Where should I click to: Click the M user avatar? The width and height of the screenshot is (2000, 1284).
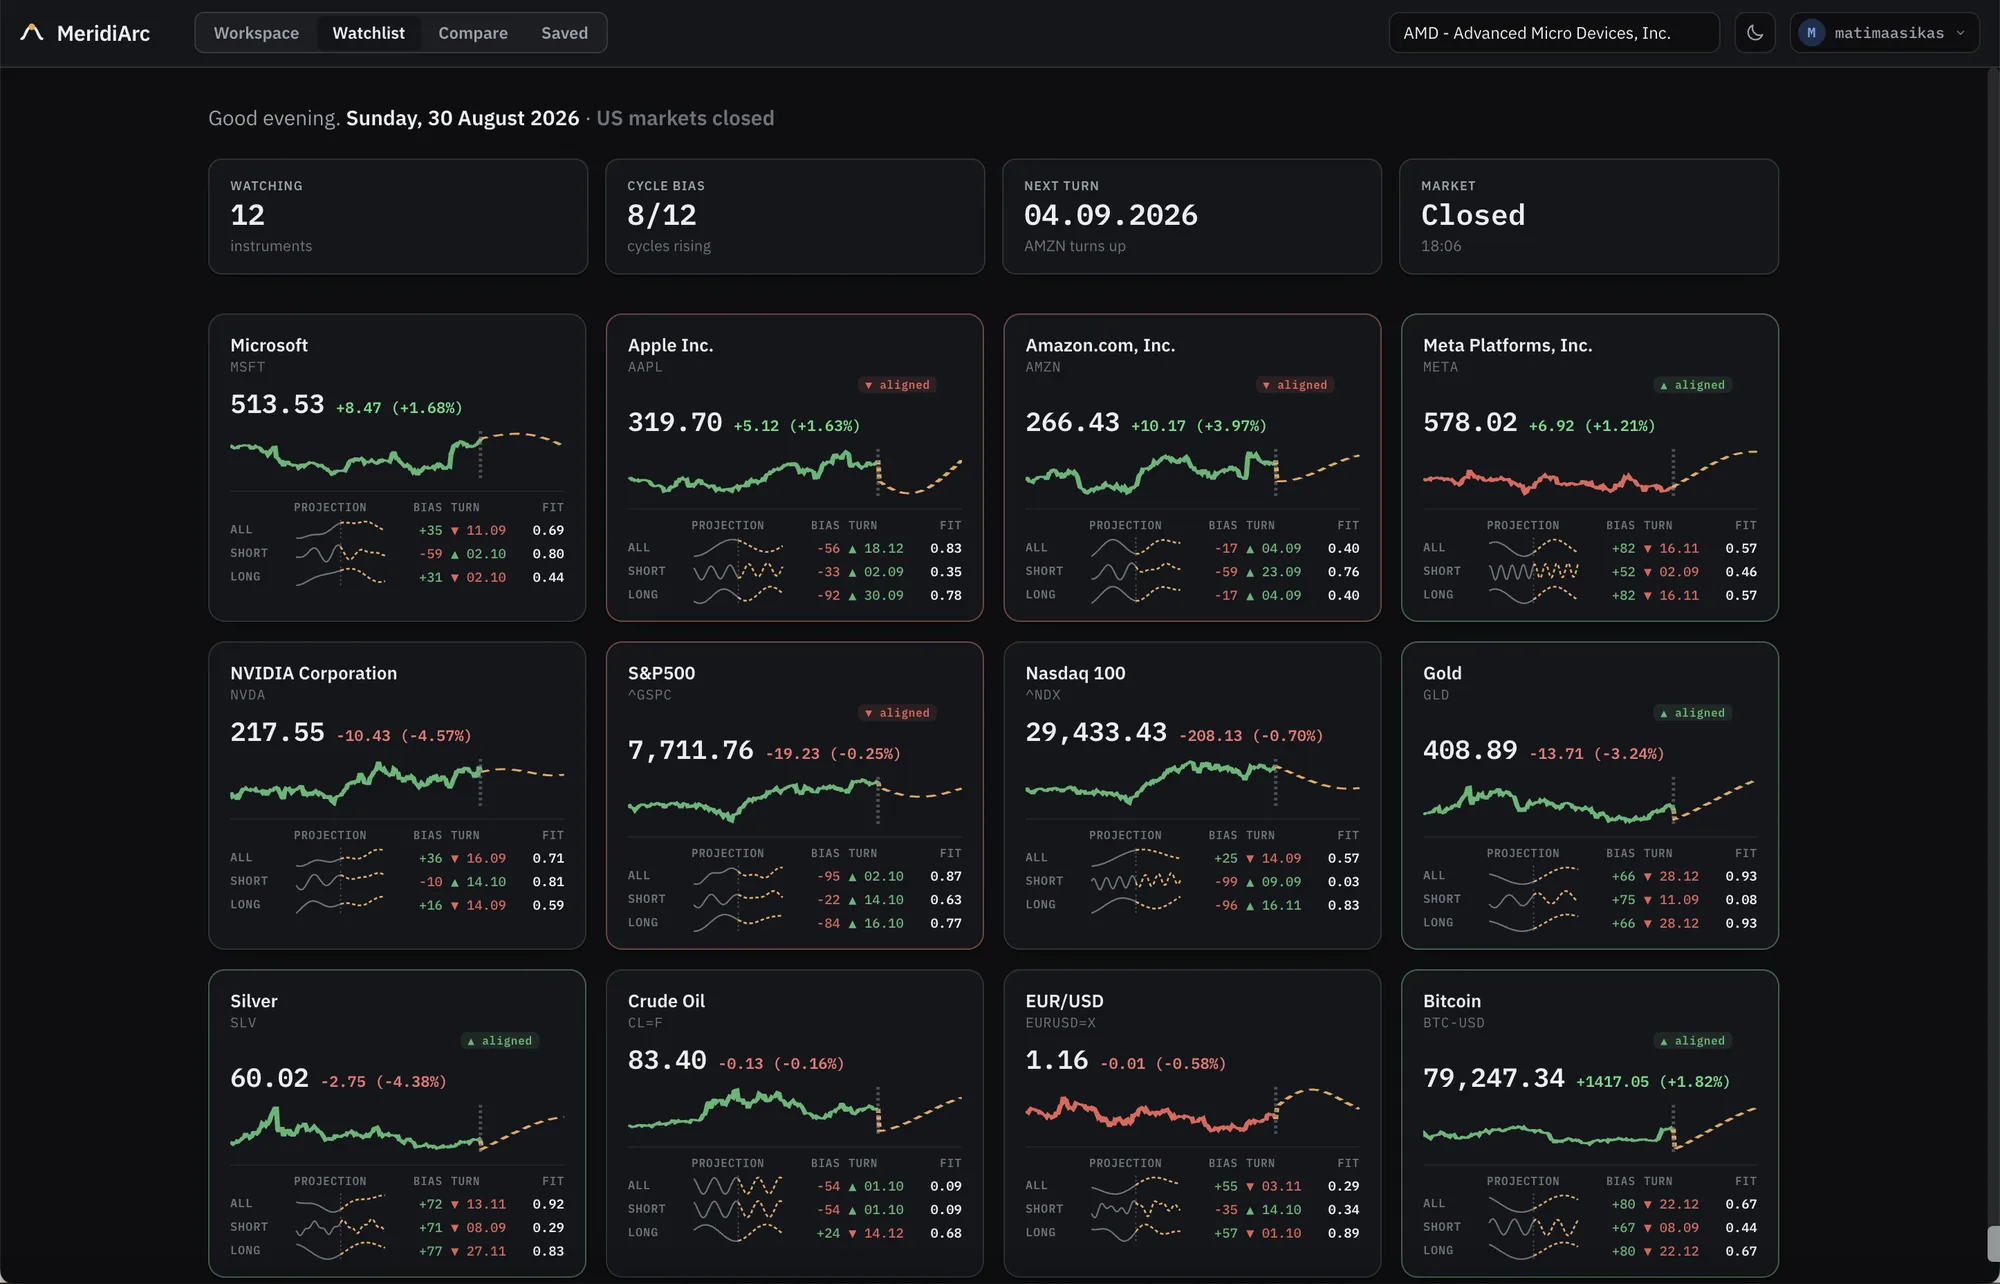[x=1811, y=33]
